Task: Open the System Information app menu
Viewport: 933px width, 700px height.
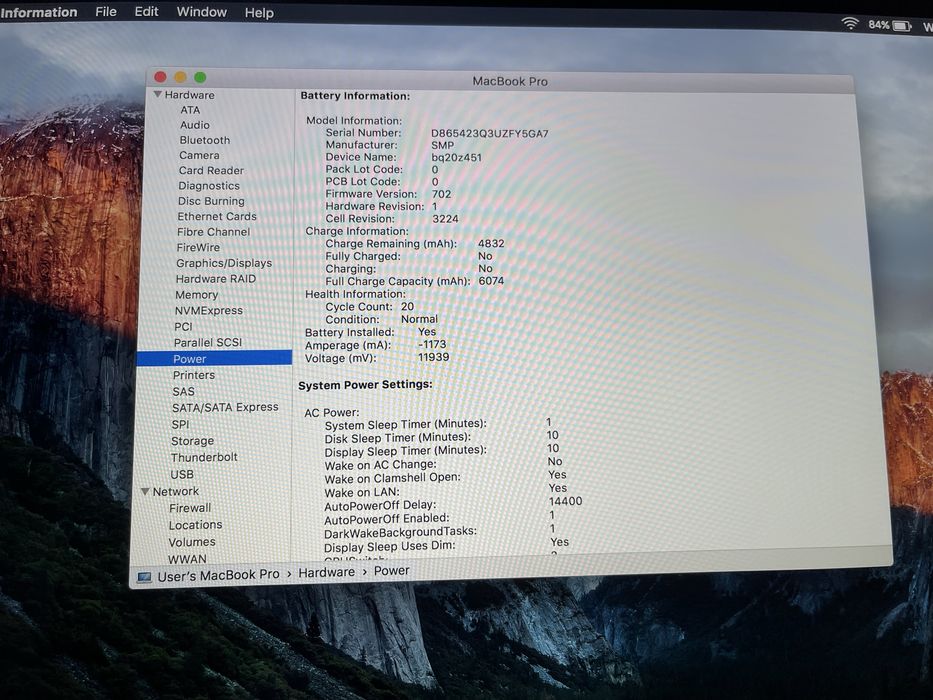Action: pyautogui.click(x=39, y=12)
